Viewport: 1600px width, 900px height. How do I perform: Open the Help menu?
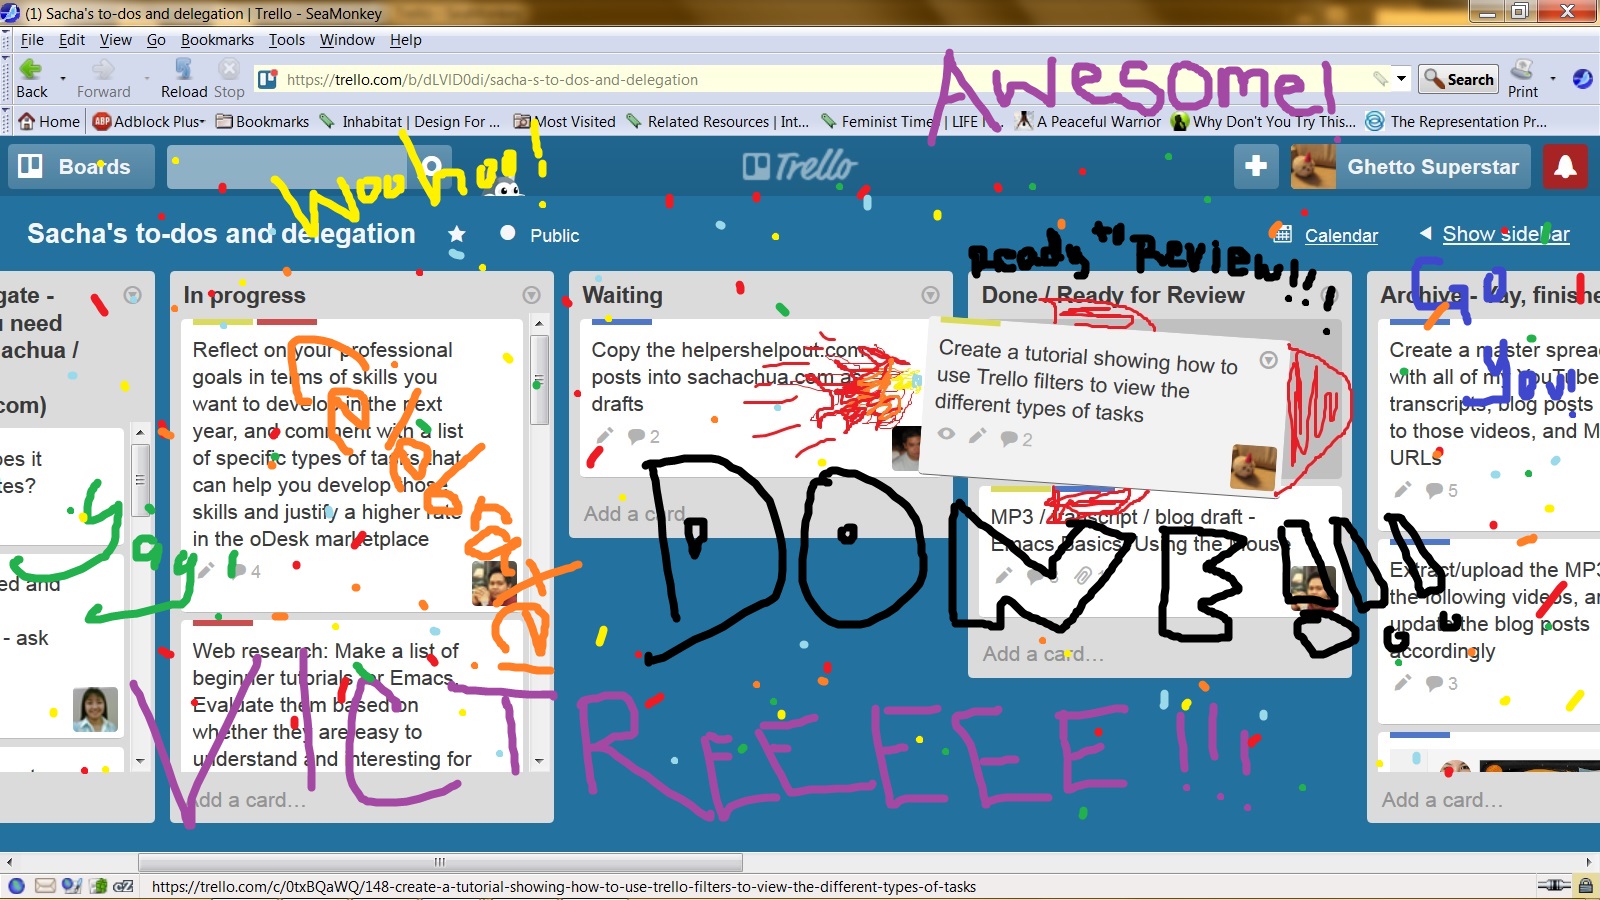pyautogui.click(x=406, y=40)
